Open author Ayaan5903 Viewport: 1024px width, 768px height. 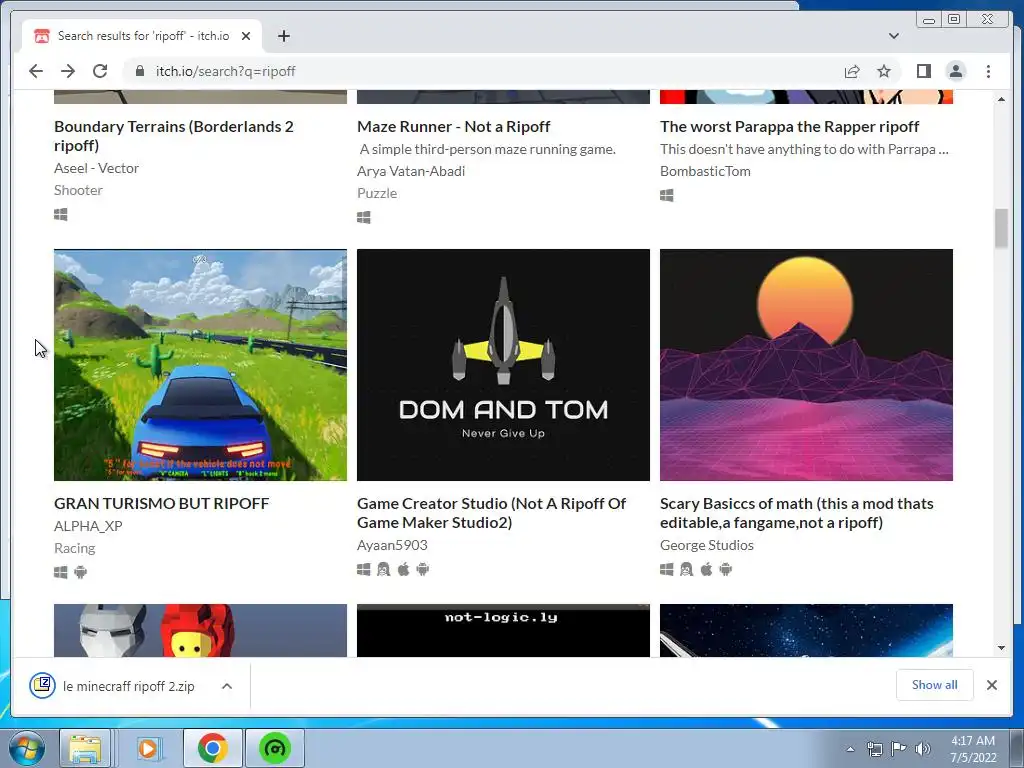point(392,545)
